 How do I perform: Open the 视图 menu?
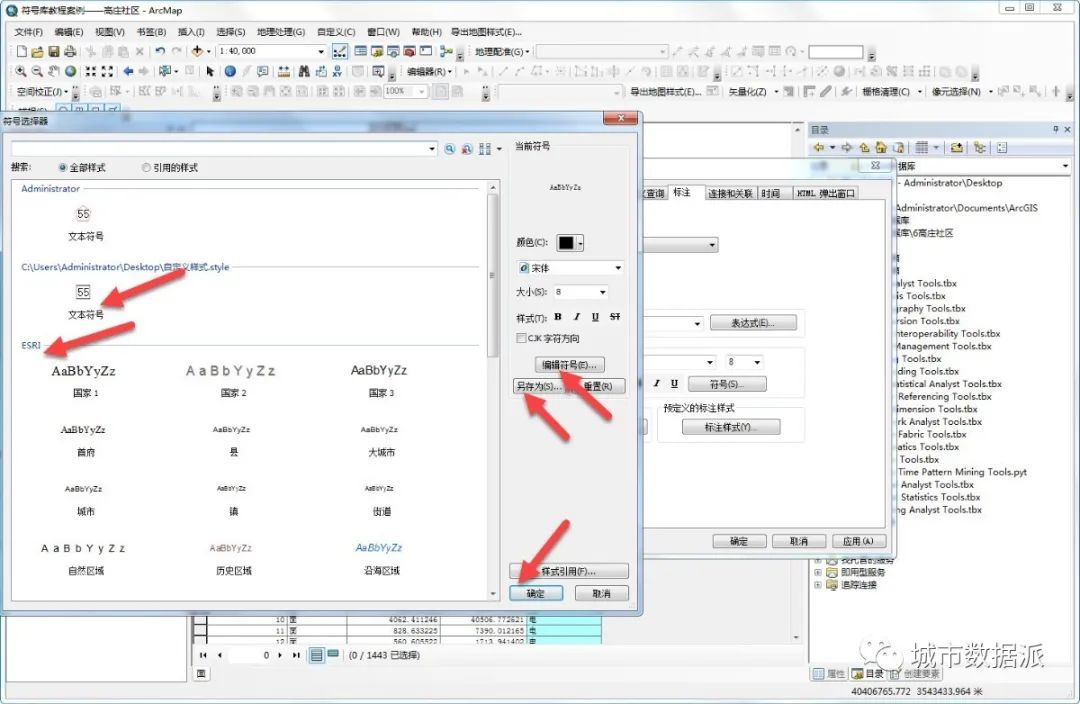point(110,32)
